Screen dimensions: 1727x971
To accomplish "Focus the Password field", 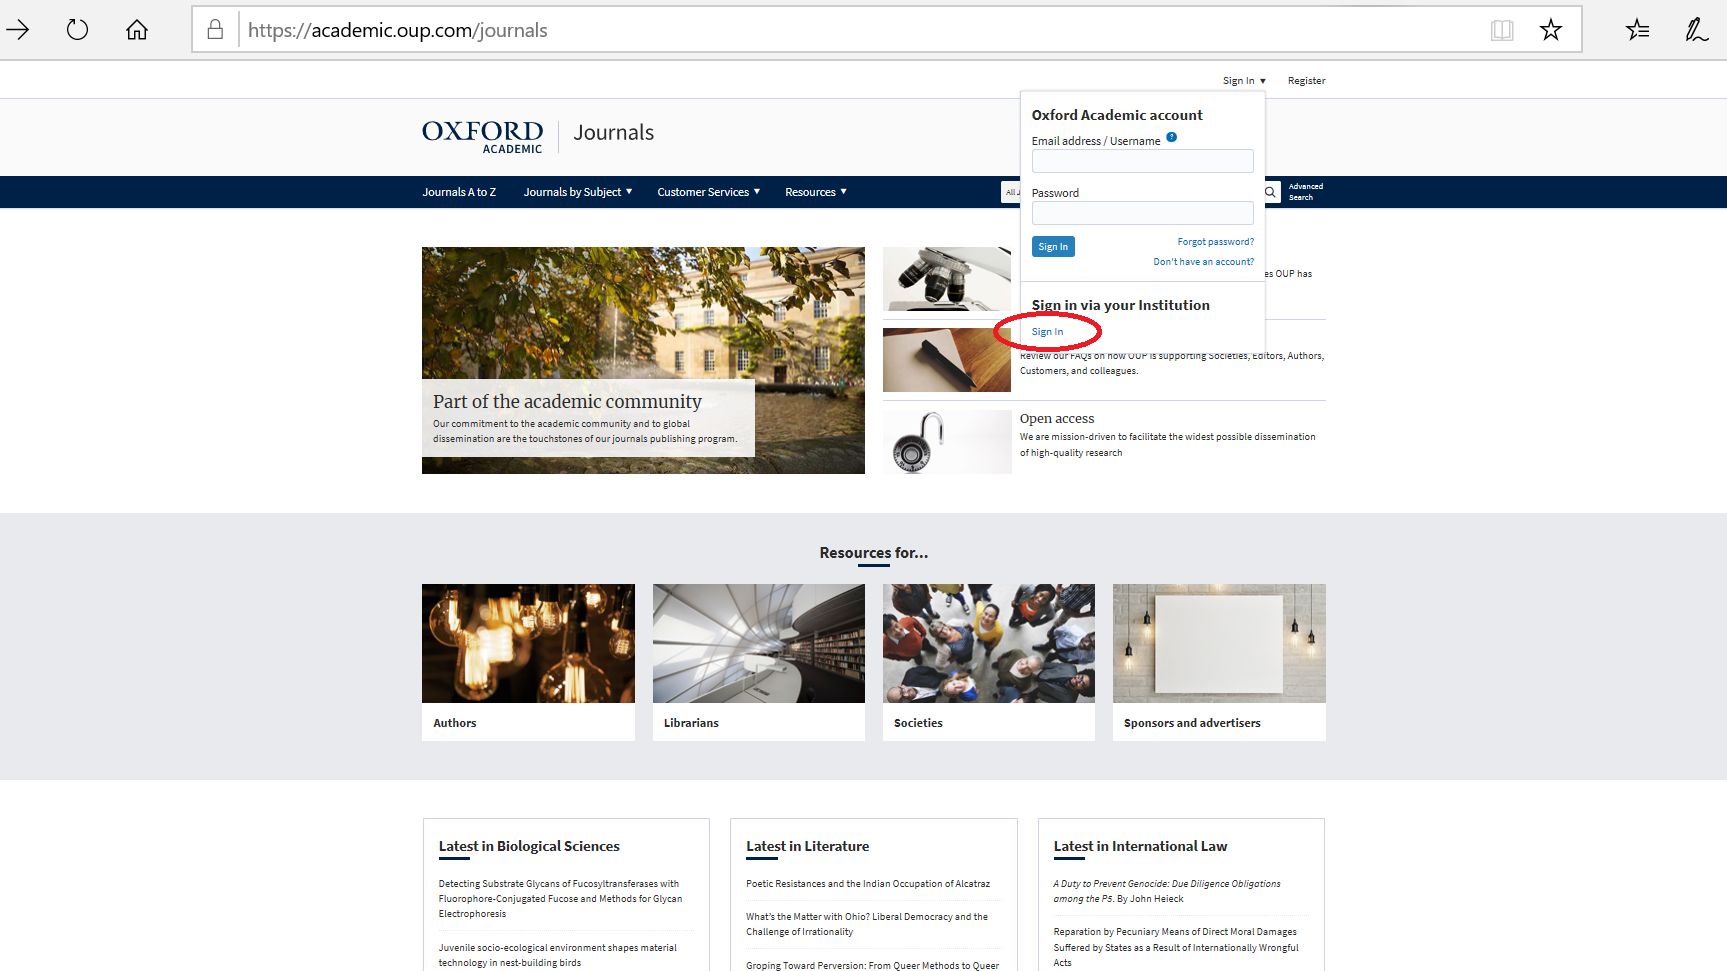I will pos(1143,213).
